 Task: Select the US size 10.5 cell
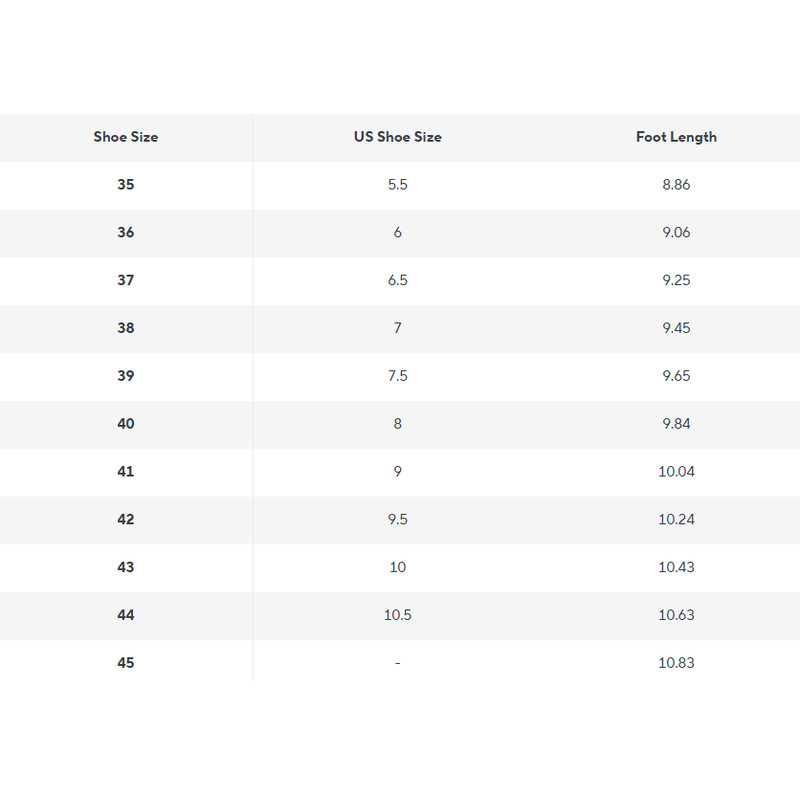pyautogui.click(x=397, y=615)
